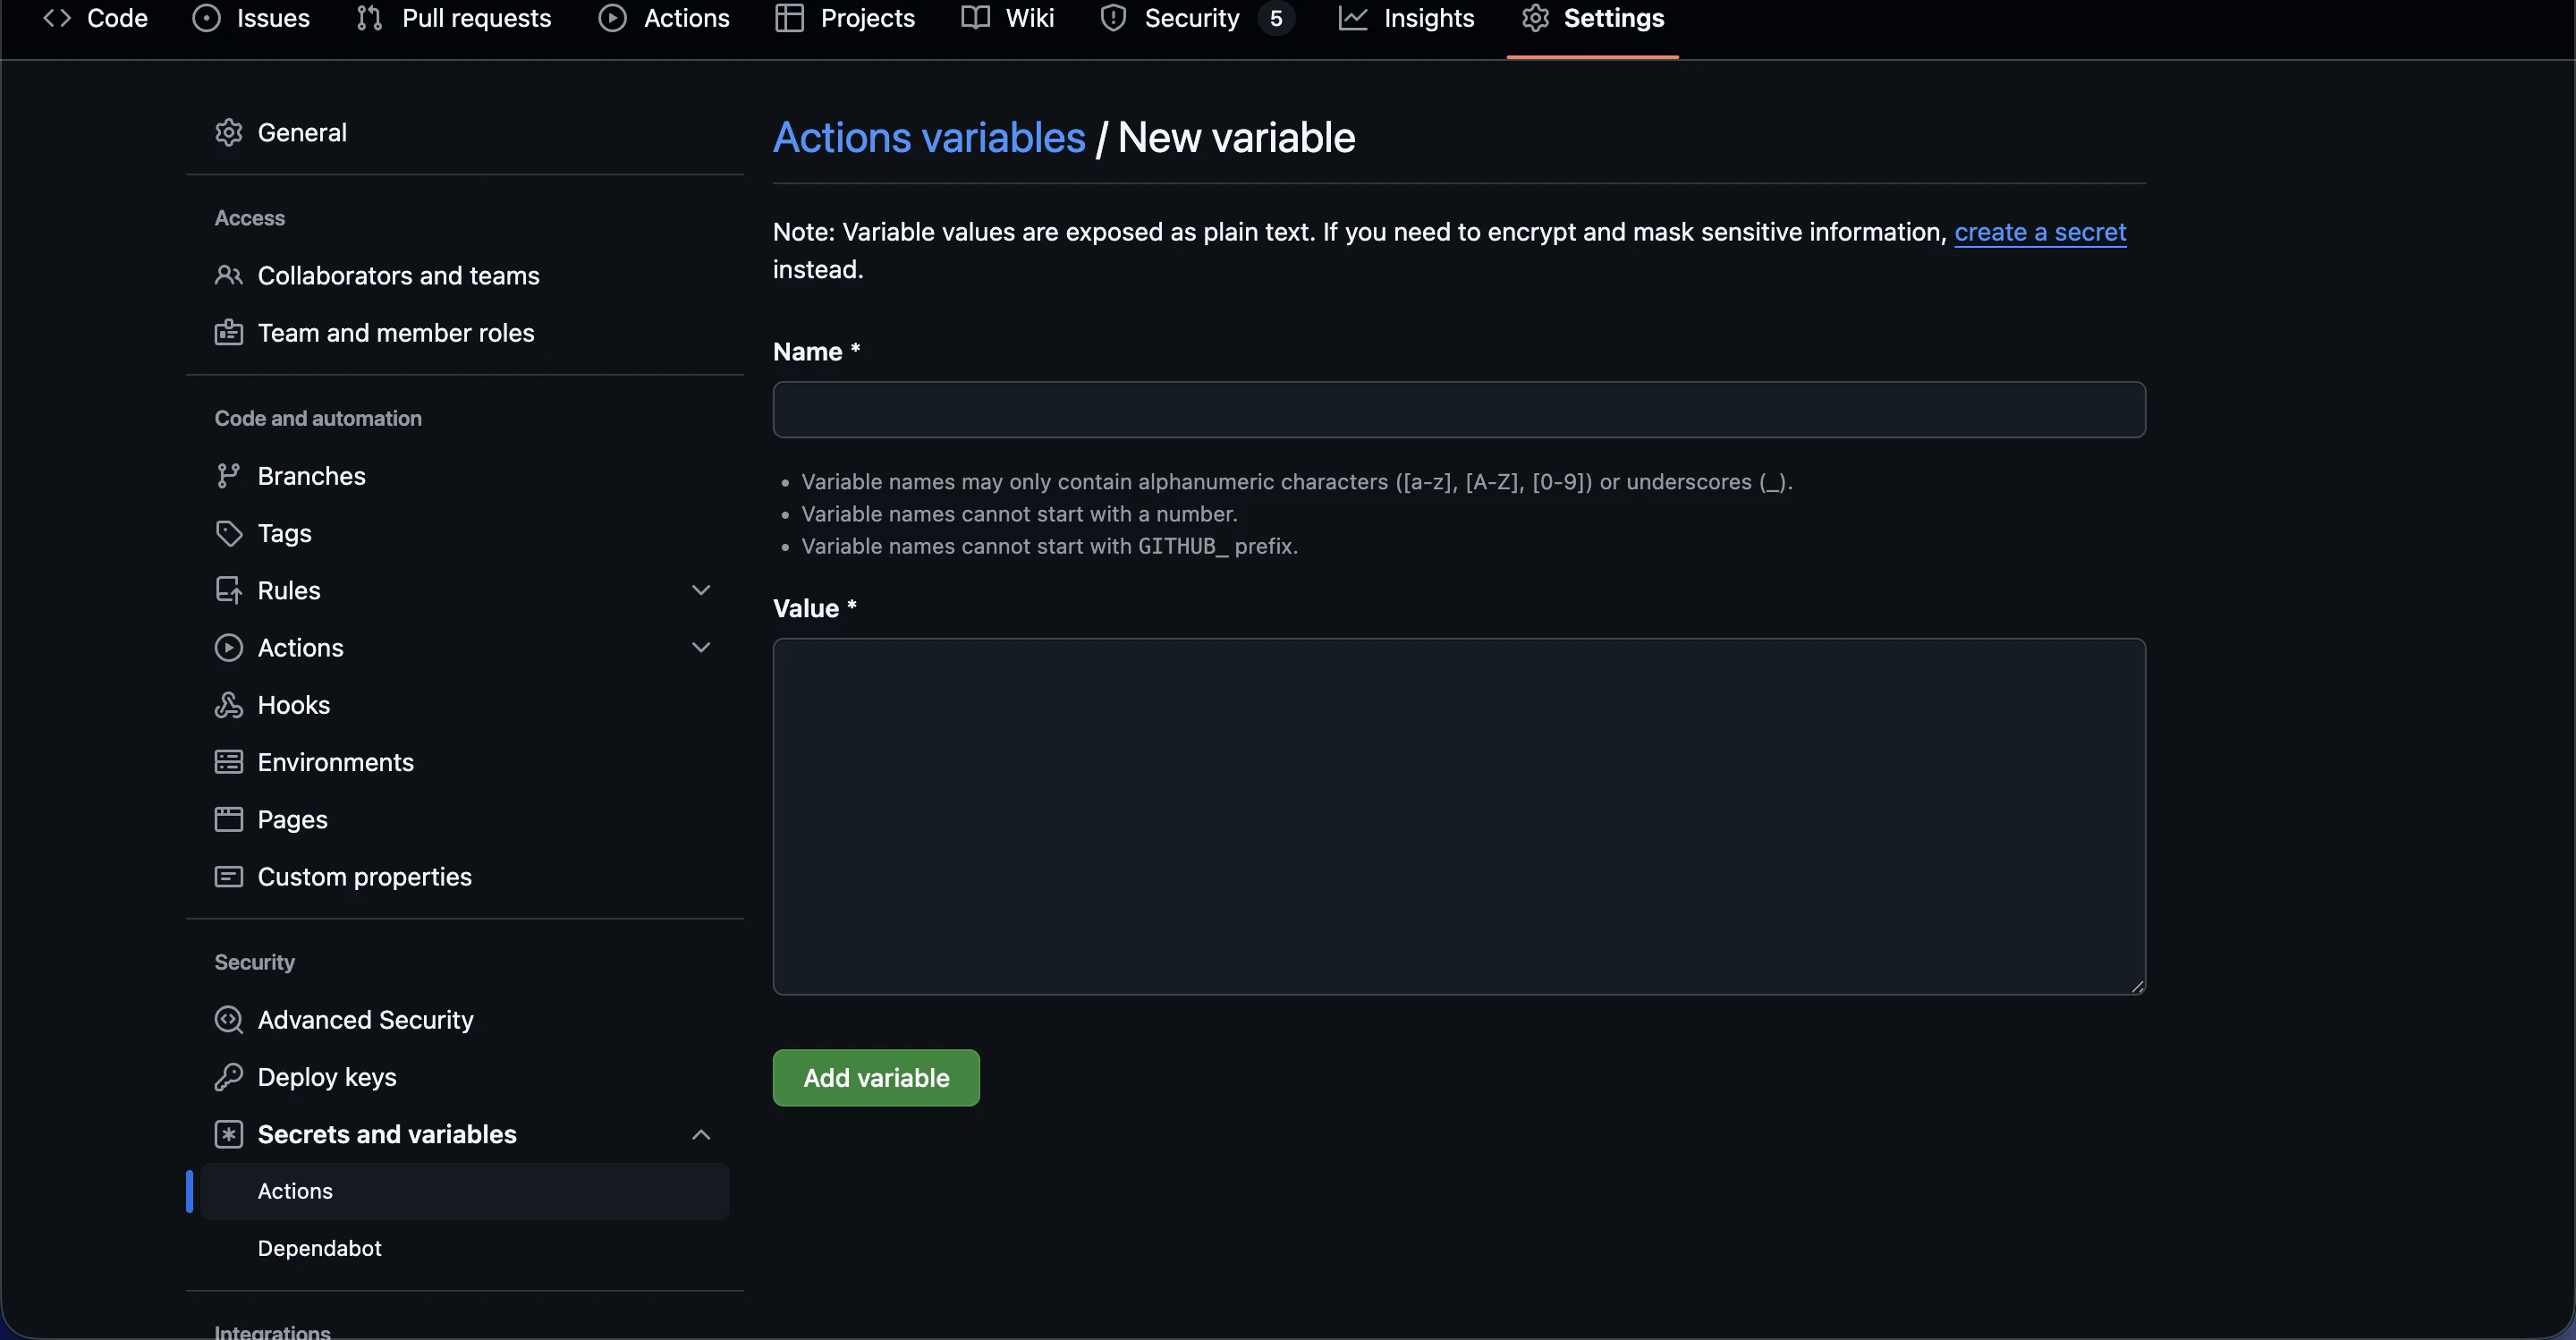
Task: Click the Team and member roles badge icon
Action: (x=229, y=332)
